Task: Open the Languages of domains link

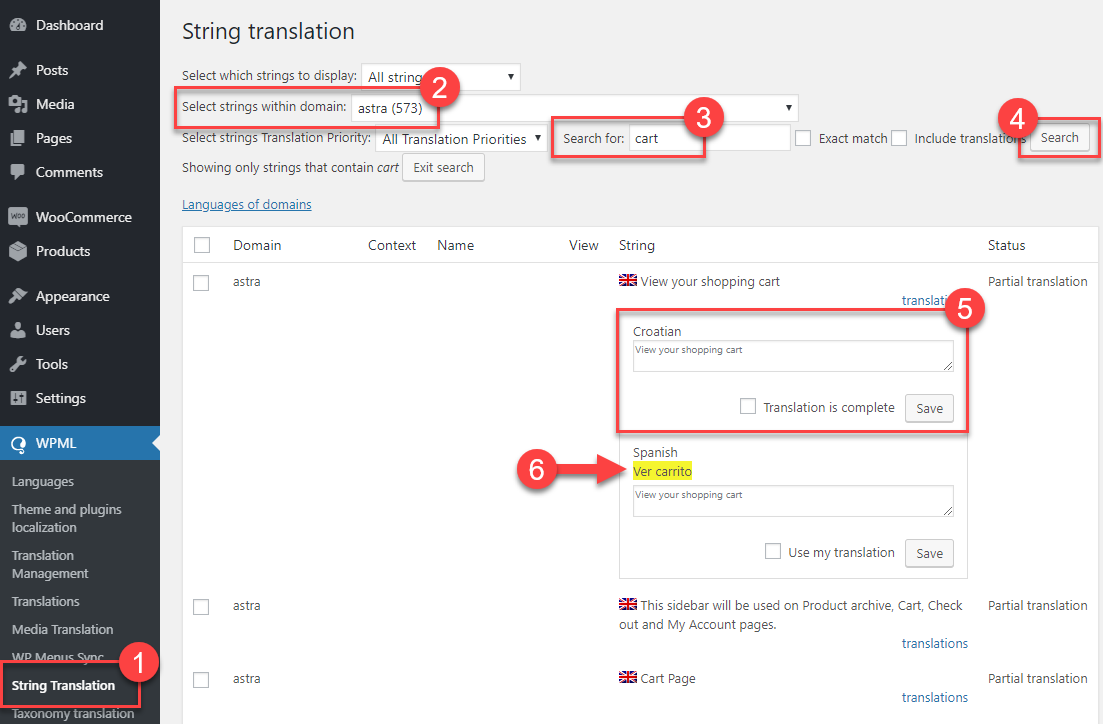Action: point(247,204)
